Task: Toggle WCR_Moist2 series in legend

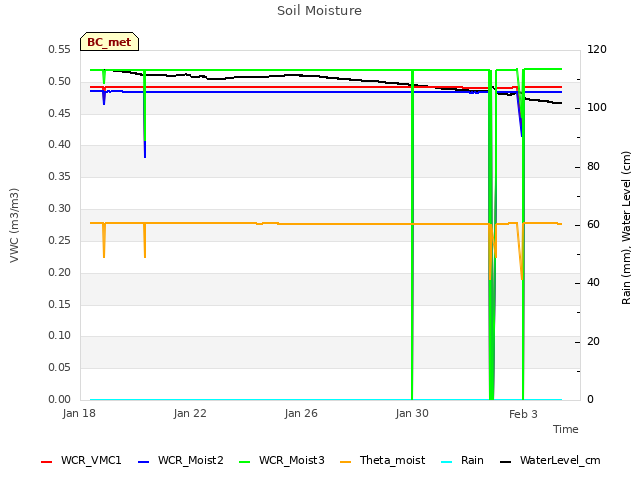Action: [181, 460]
